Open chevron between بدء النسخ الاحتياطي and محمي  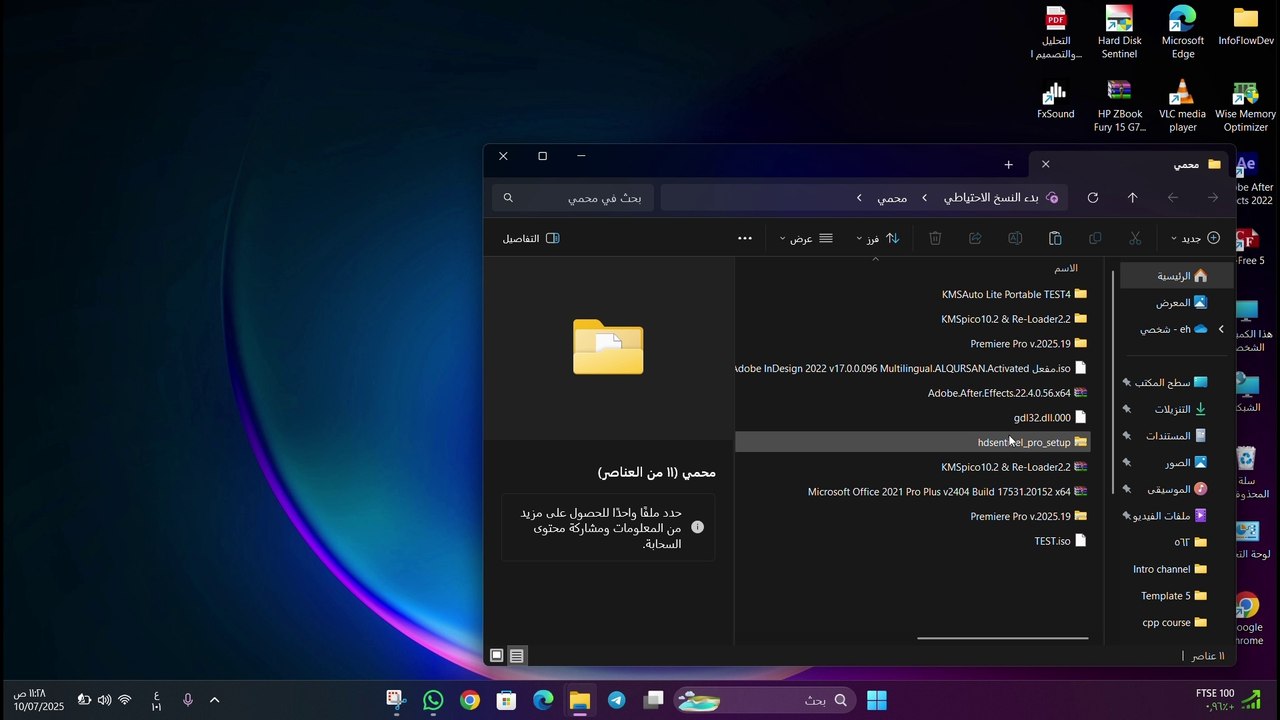(x=925, y=198)
